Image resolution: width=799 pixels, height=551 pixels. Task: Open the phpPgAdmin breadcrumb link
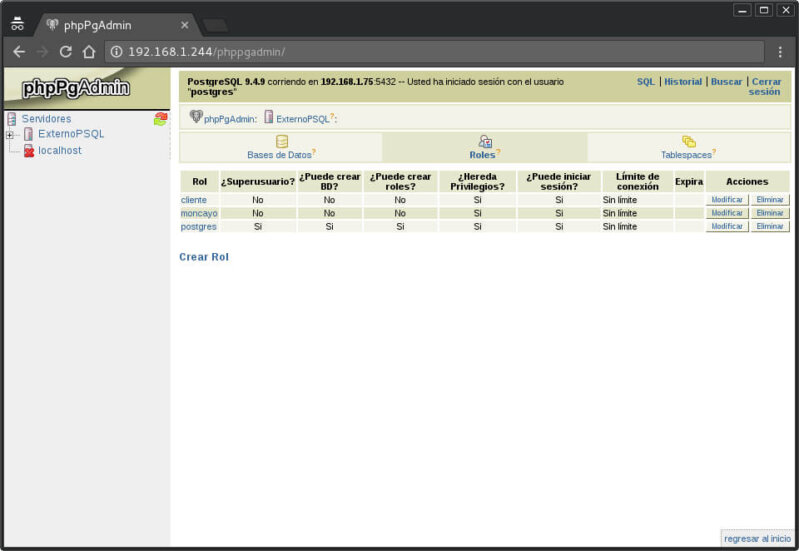[230, 119]
